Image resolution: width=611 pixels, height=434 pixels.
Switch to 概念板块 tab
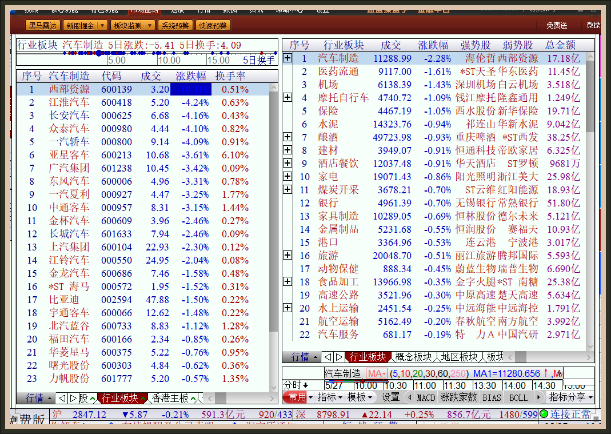click(413, 356)
